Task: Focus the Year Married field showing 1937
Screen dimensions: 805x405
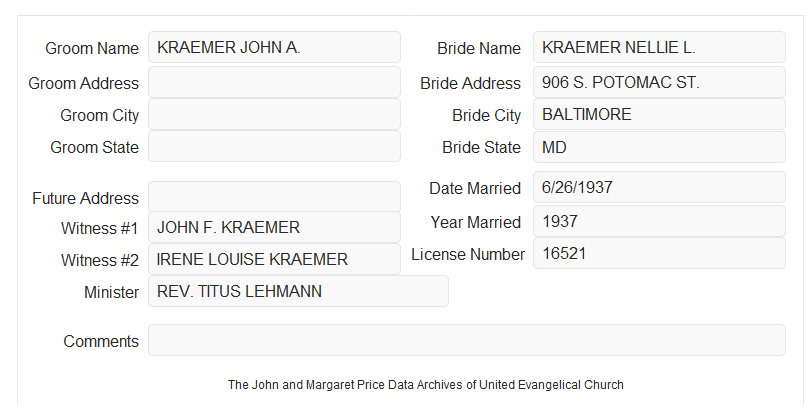Action: click(659, 221)
